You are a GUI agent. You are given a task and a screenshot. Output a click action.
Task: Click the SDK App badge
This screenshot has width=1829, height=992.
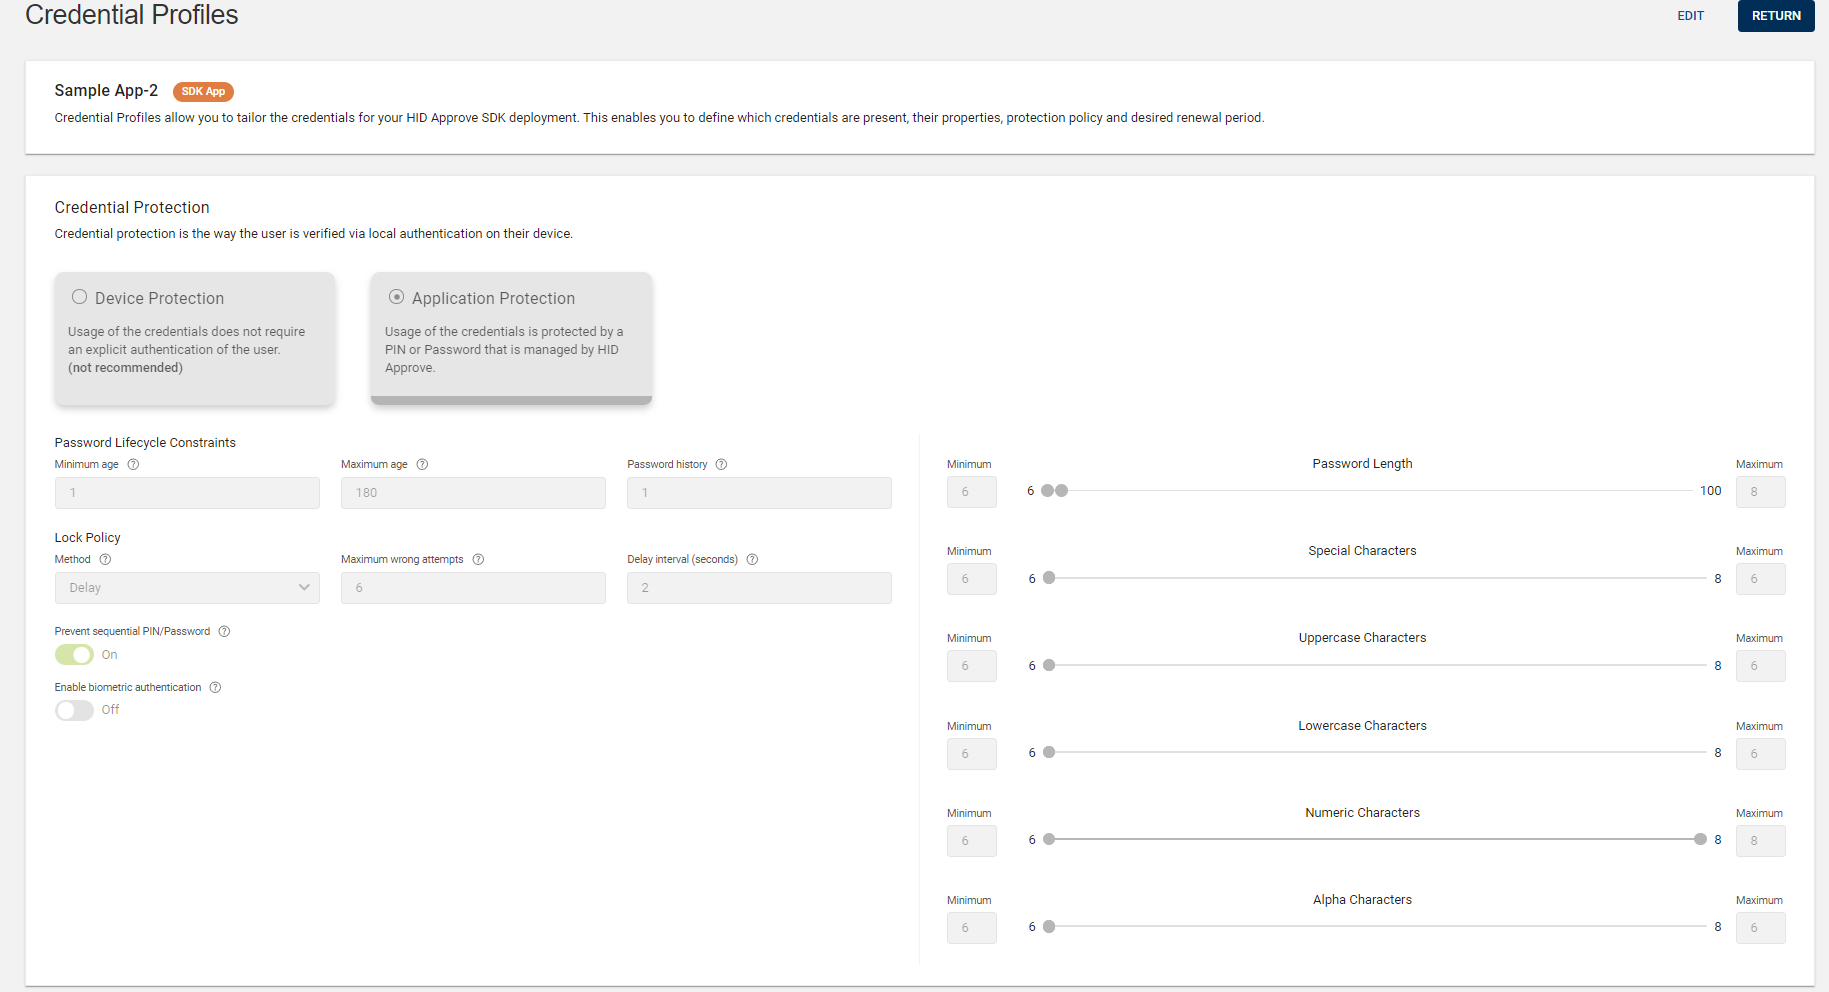click(203, 91)
